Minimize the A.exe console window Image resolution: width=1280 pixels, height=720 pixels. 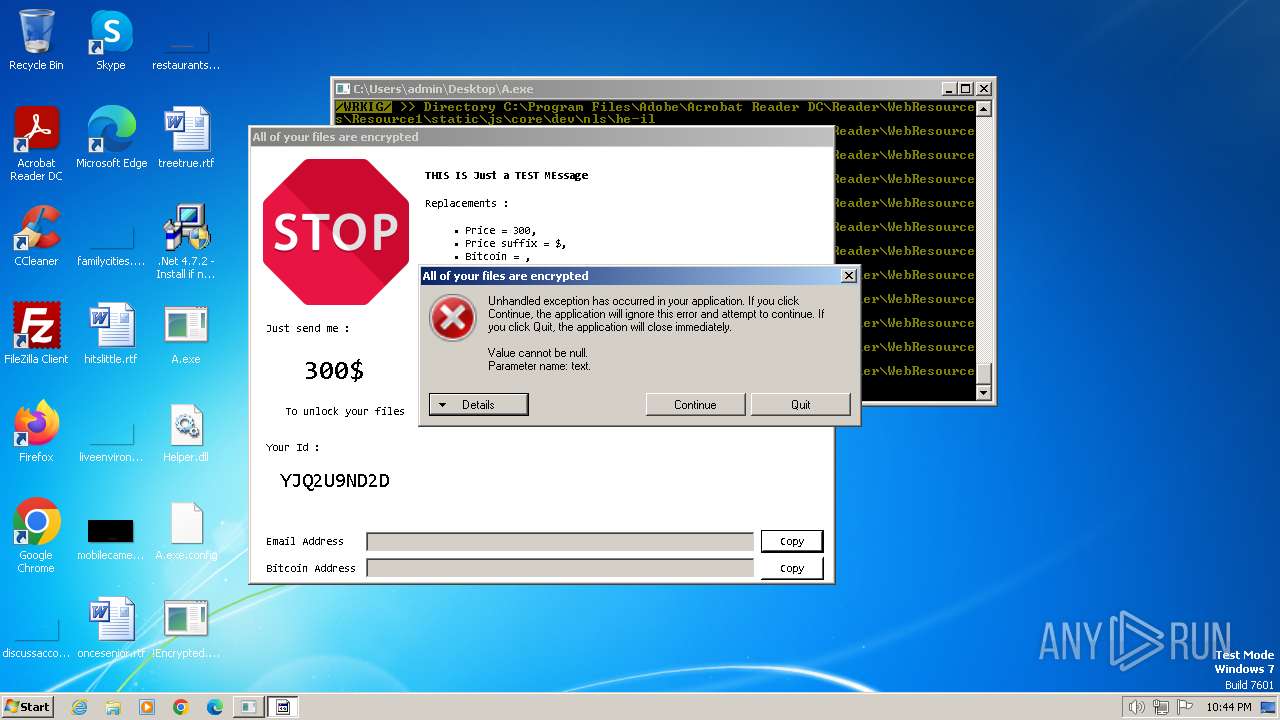coord(949,88)
